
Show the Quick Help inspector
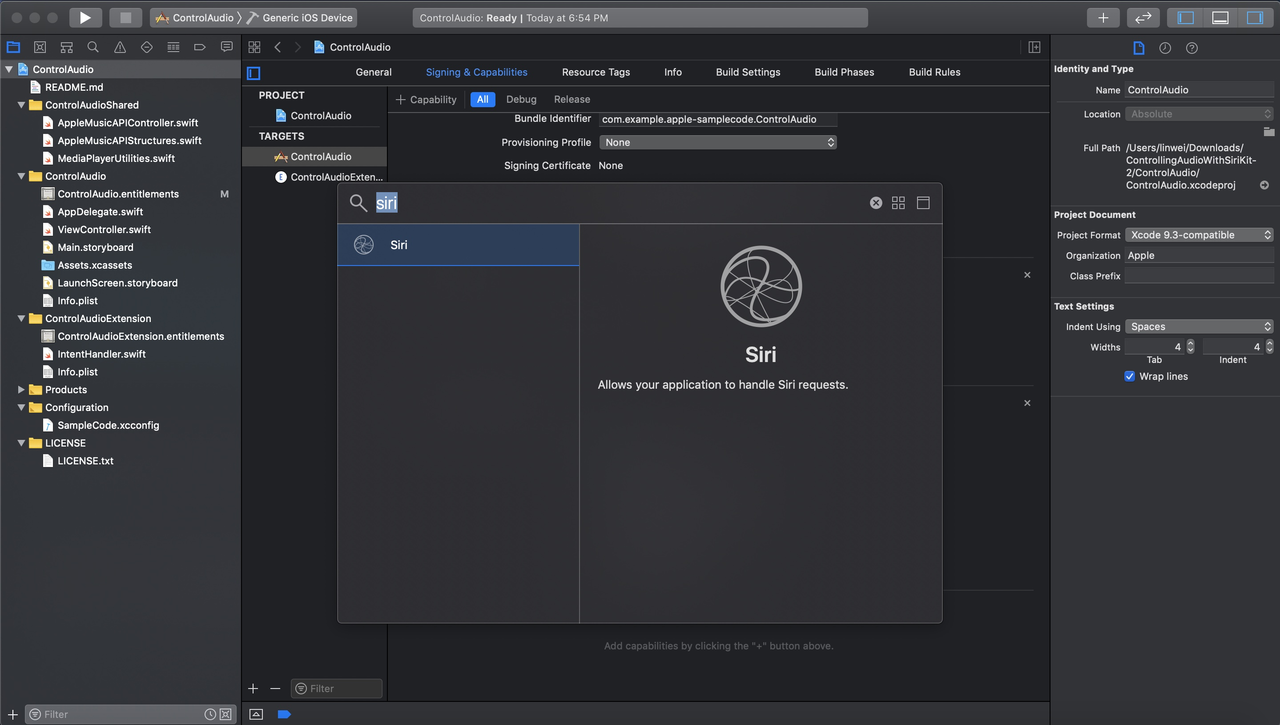click(1192, 48)
